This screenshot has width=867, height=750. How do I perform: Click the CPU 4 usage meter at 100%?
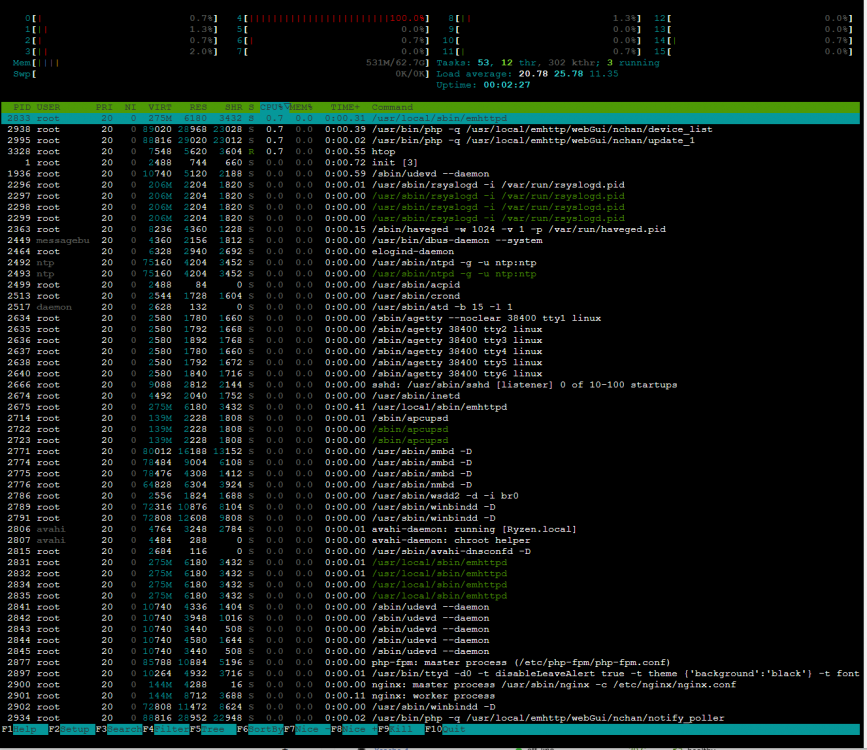pyautogui.click(x=333, y=18)
